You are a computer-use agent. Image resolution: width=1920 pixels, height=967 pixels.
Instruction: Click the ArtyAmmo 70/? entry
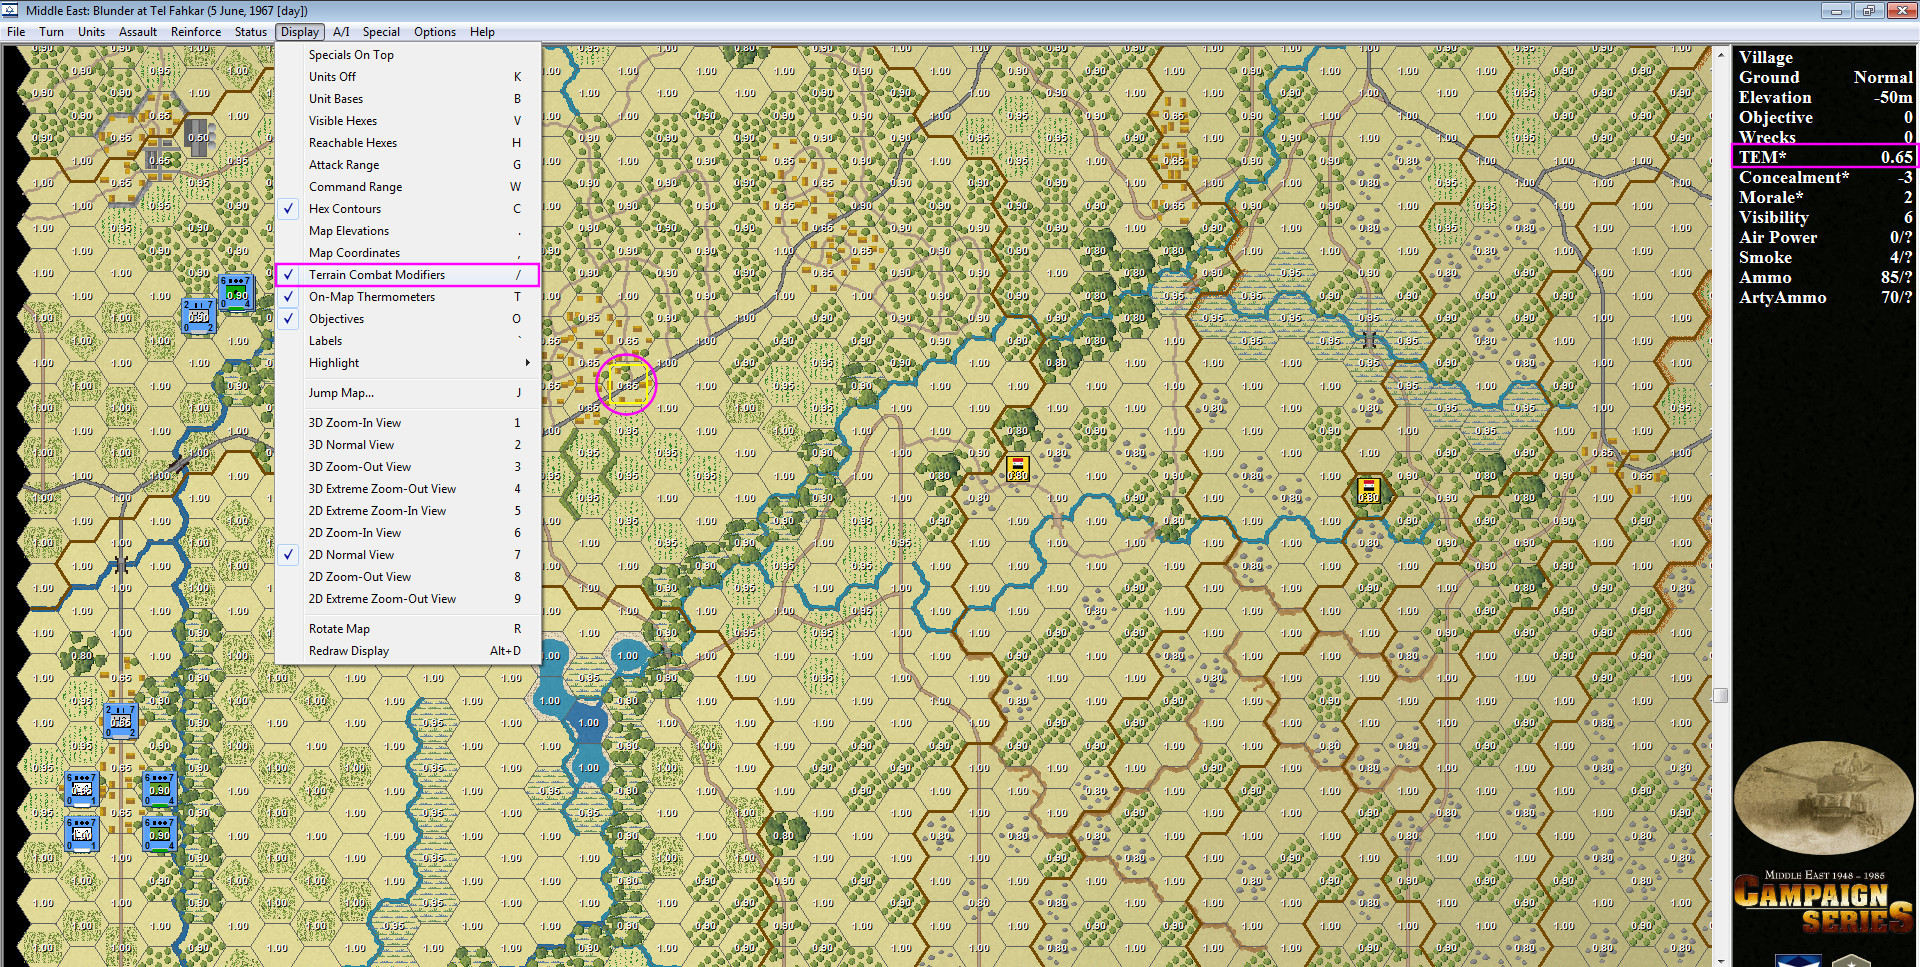coord(1825,297)
